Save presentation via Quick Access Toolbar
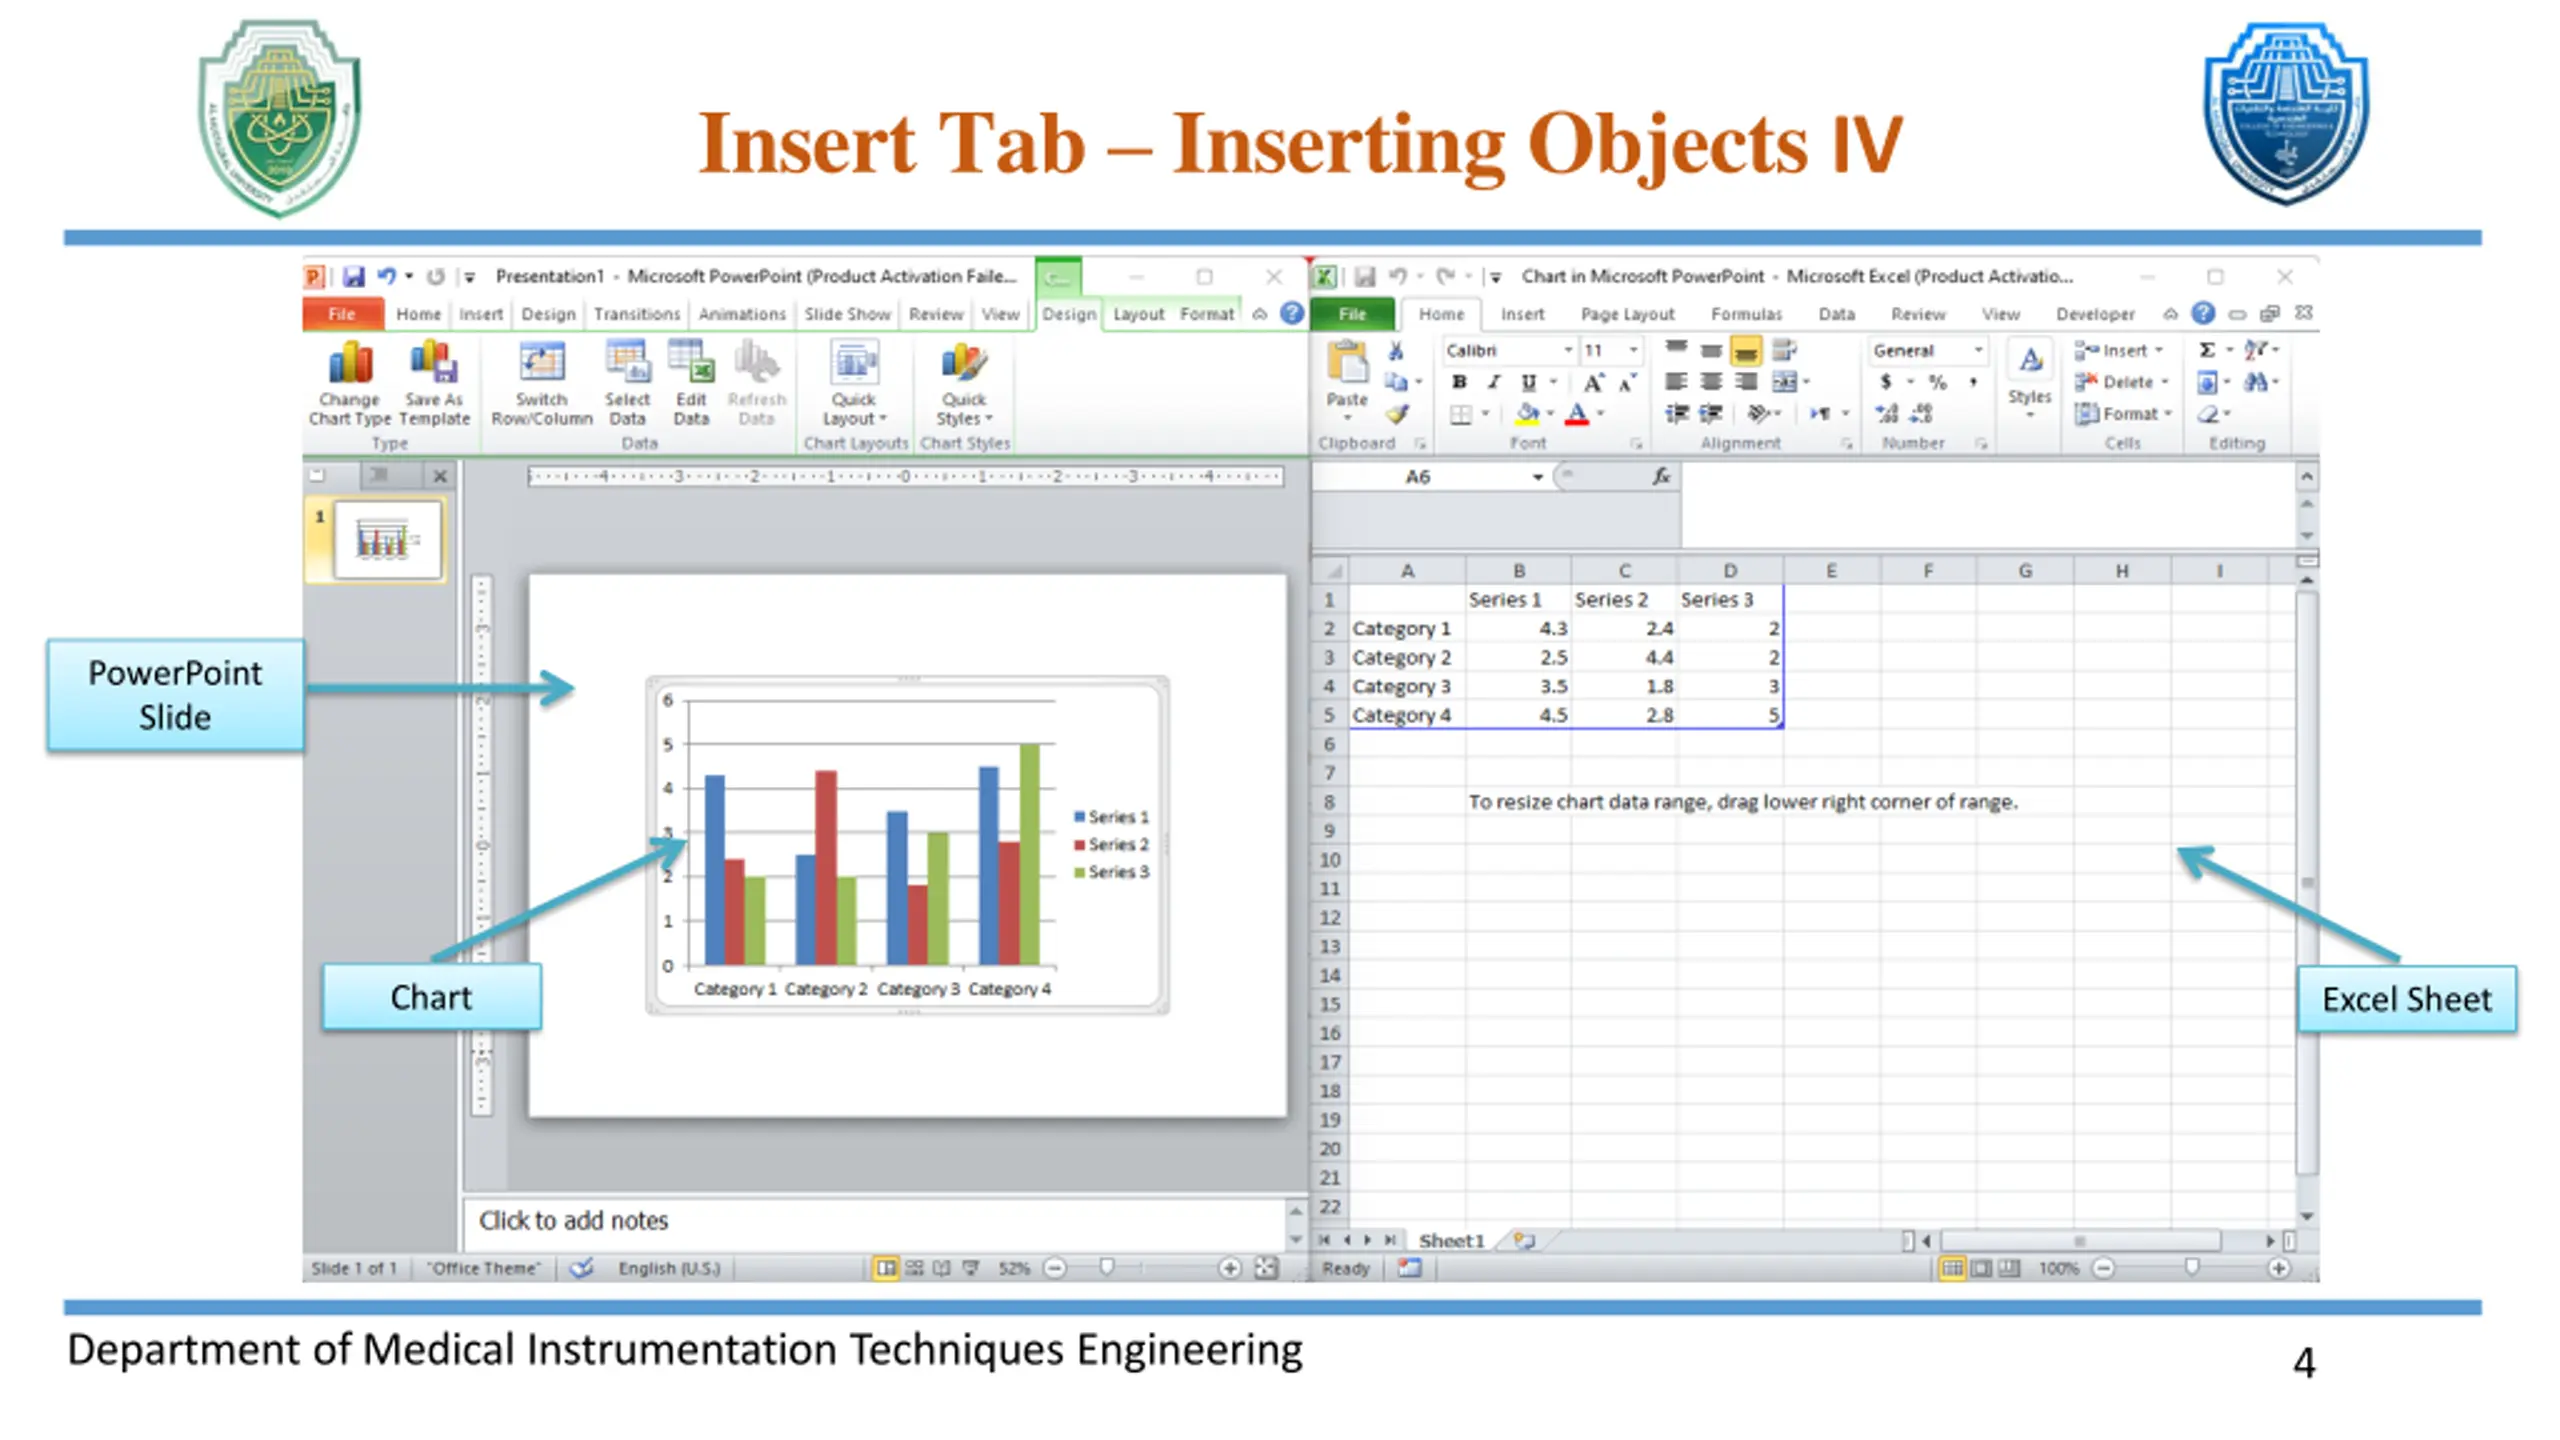This screenshot has height=1440, width=2560. pos(353,277)
